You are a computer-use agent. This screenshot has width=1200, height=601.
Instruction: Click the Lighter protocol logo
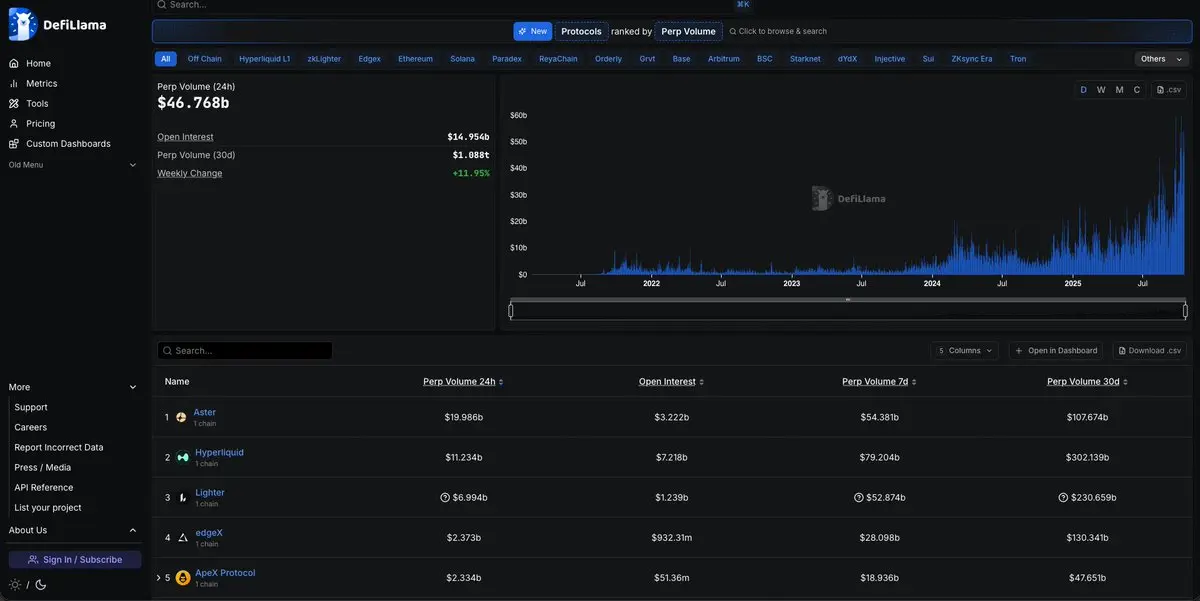(183, 497)
